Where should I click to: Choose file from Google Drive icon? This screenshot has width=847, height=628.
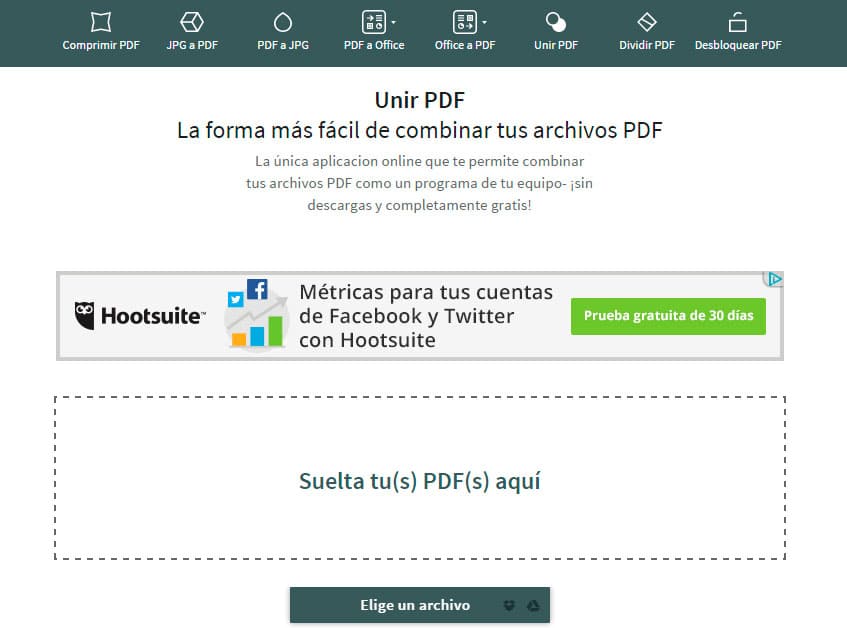tap(533, 605)
